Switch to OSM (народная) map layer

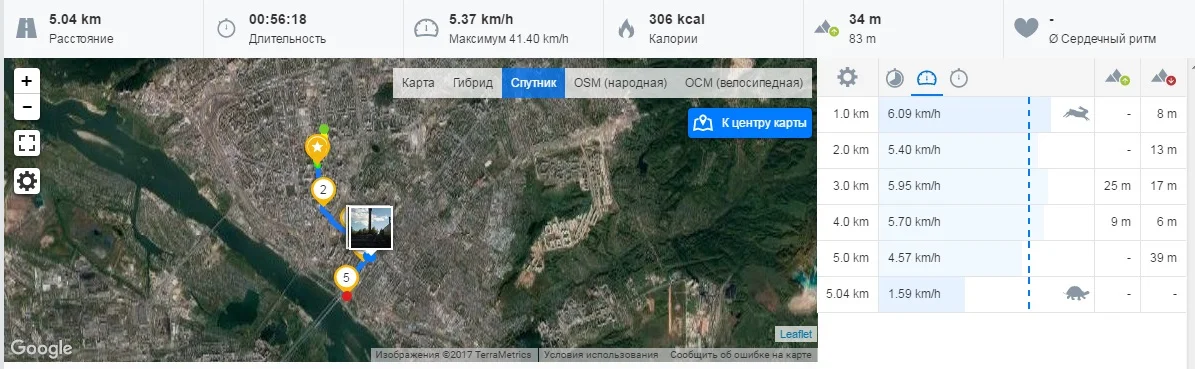(x=620, y=83)
